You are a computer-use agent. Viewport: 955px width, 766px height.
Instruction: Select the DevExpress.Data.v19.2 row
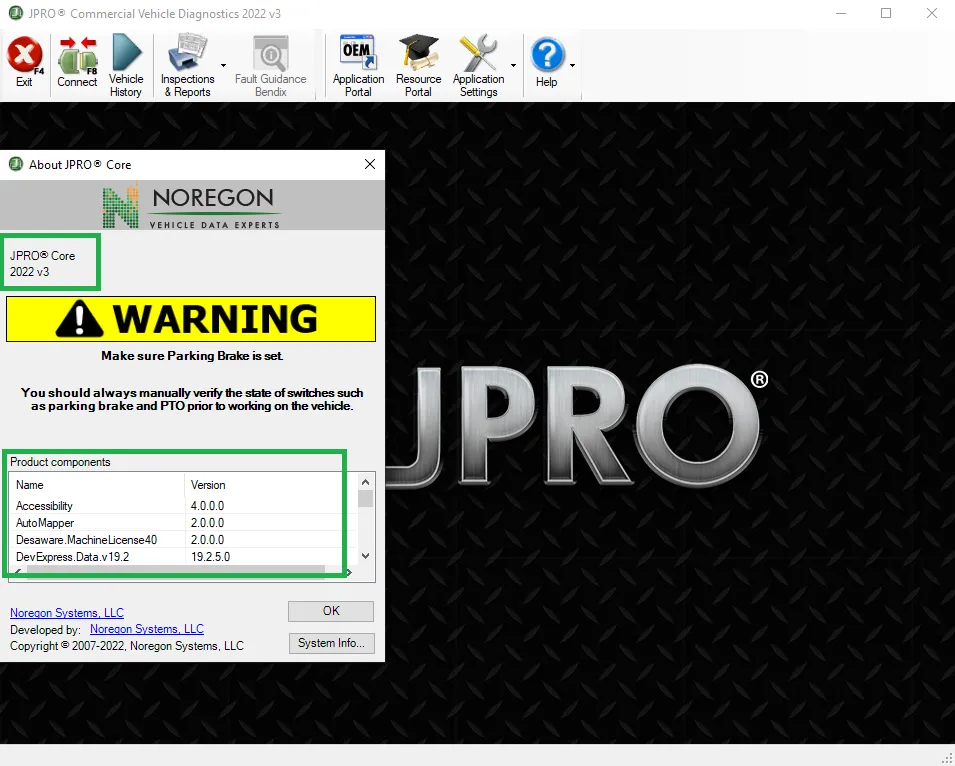click(x=183, y=557)
